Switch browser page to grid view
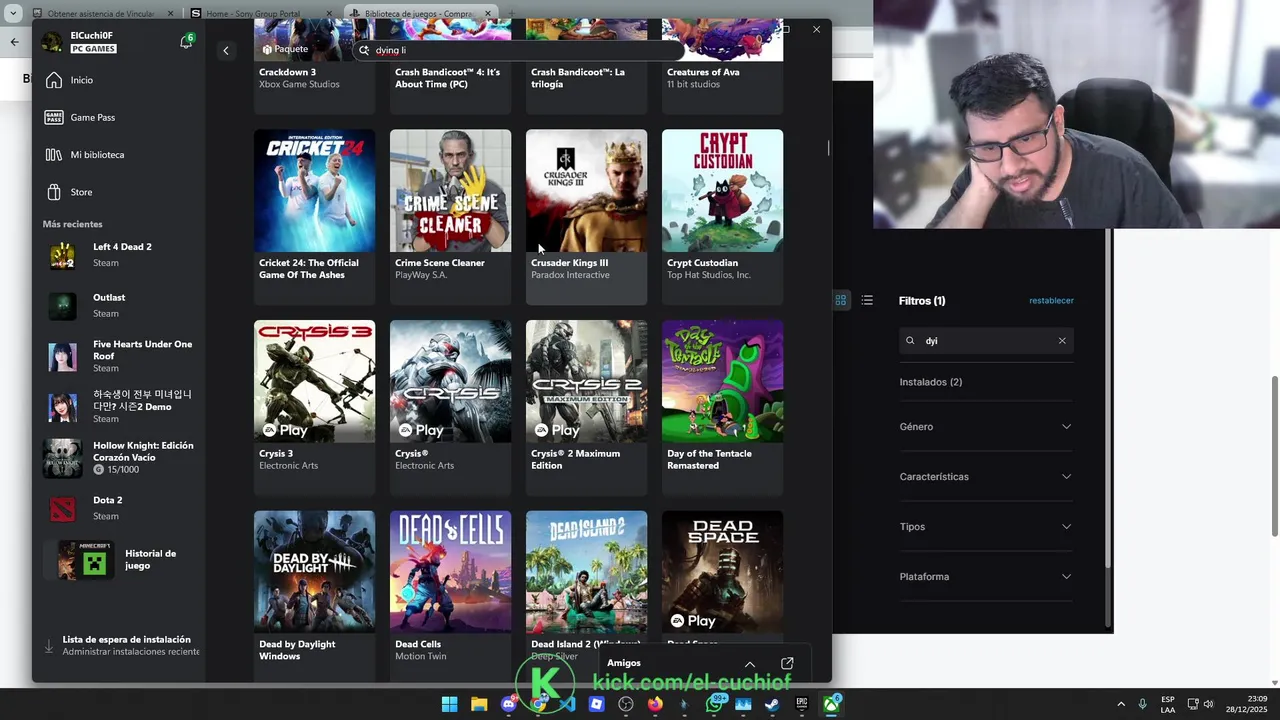The width and height of the screenshot is (1280, 720). click(x=841, y=300)
